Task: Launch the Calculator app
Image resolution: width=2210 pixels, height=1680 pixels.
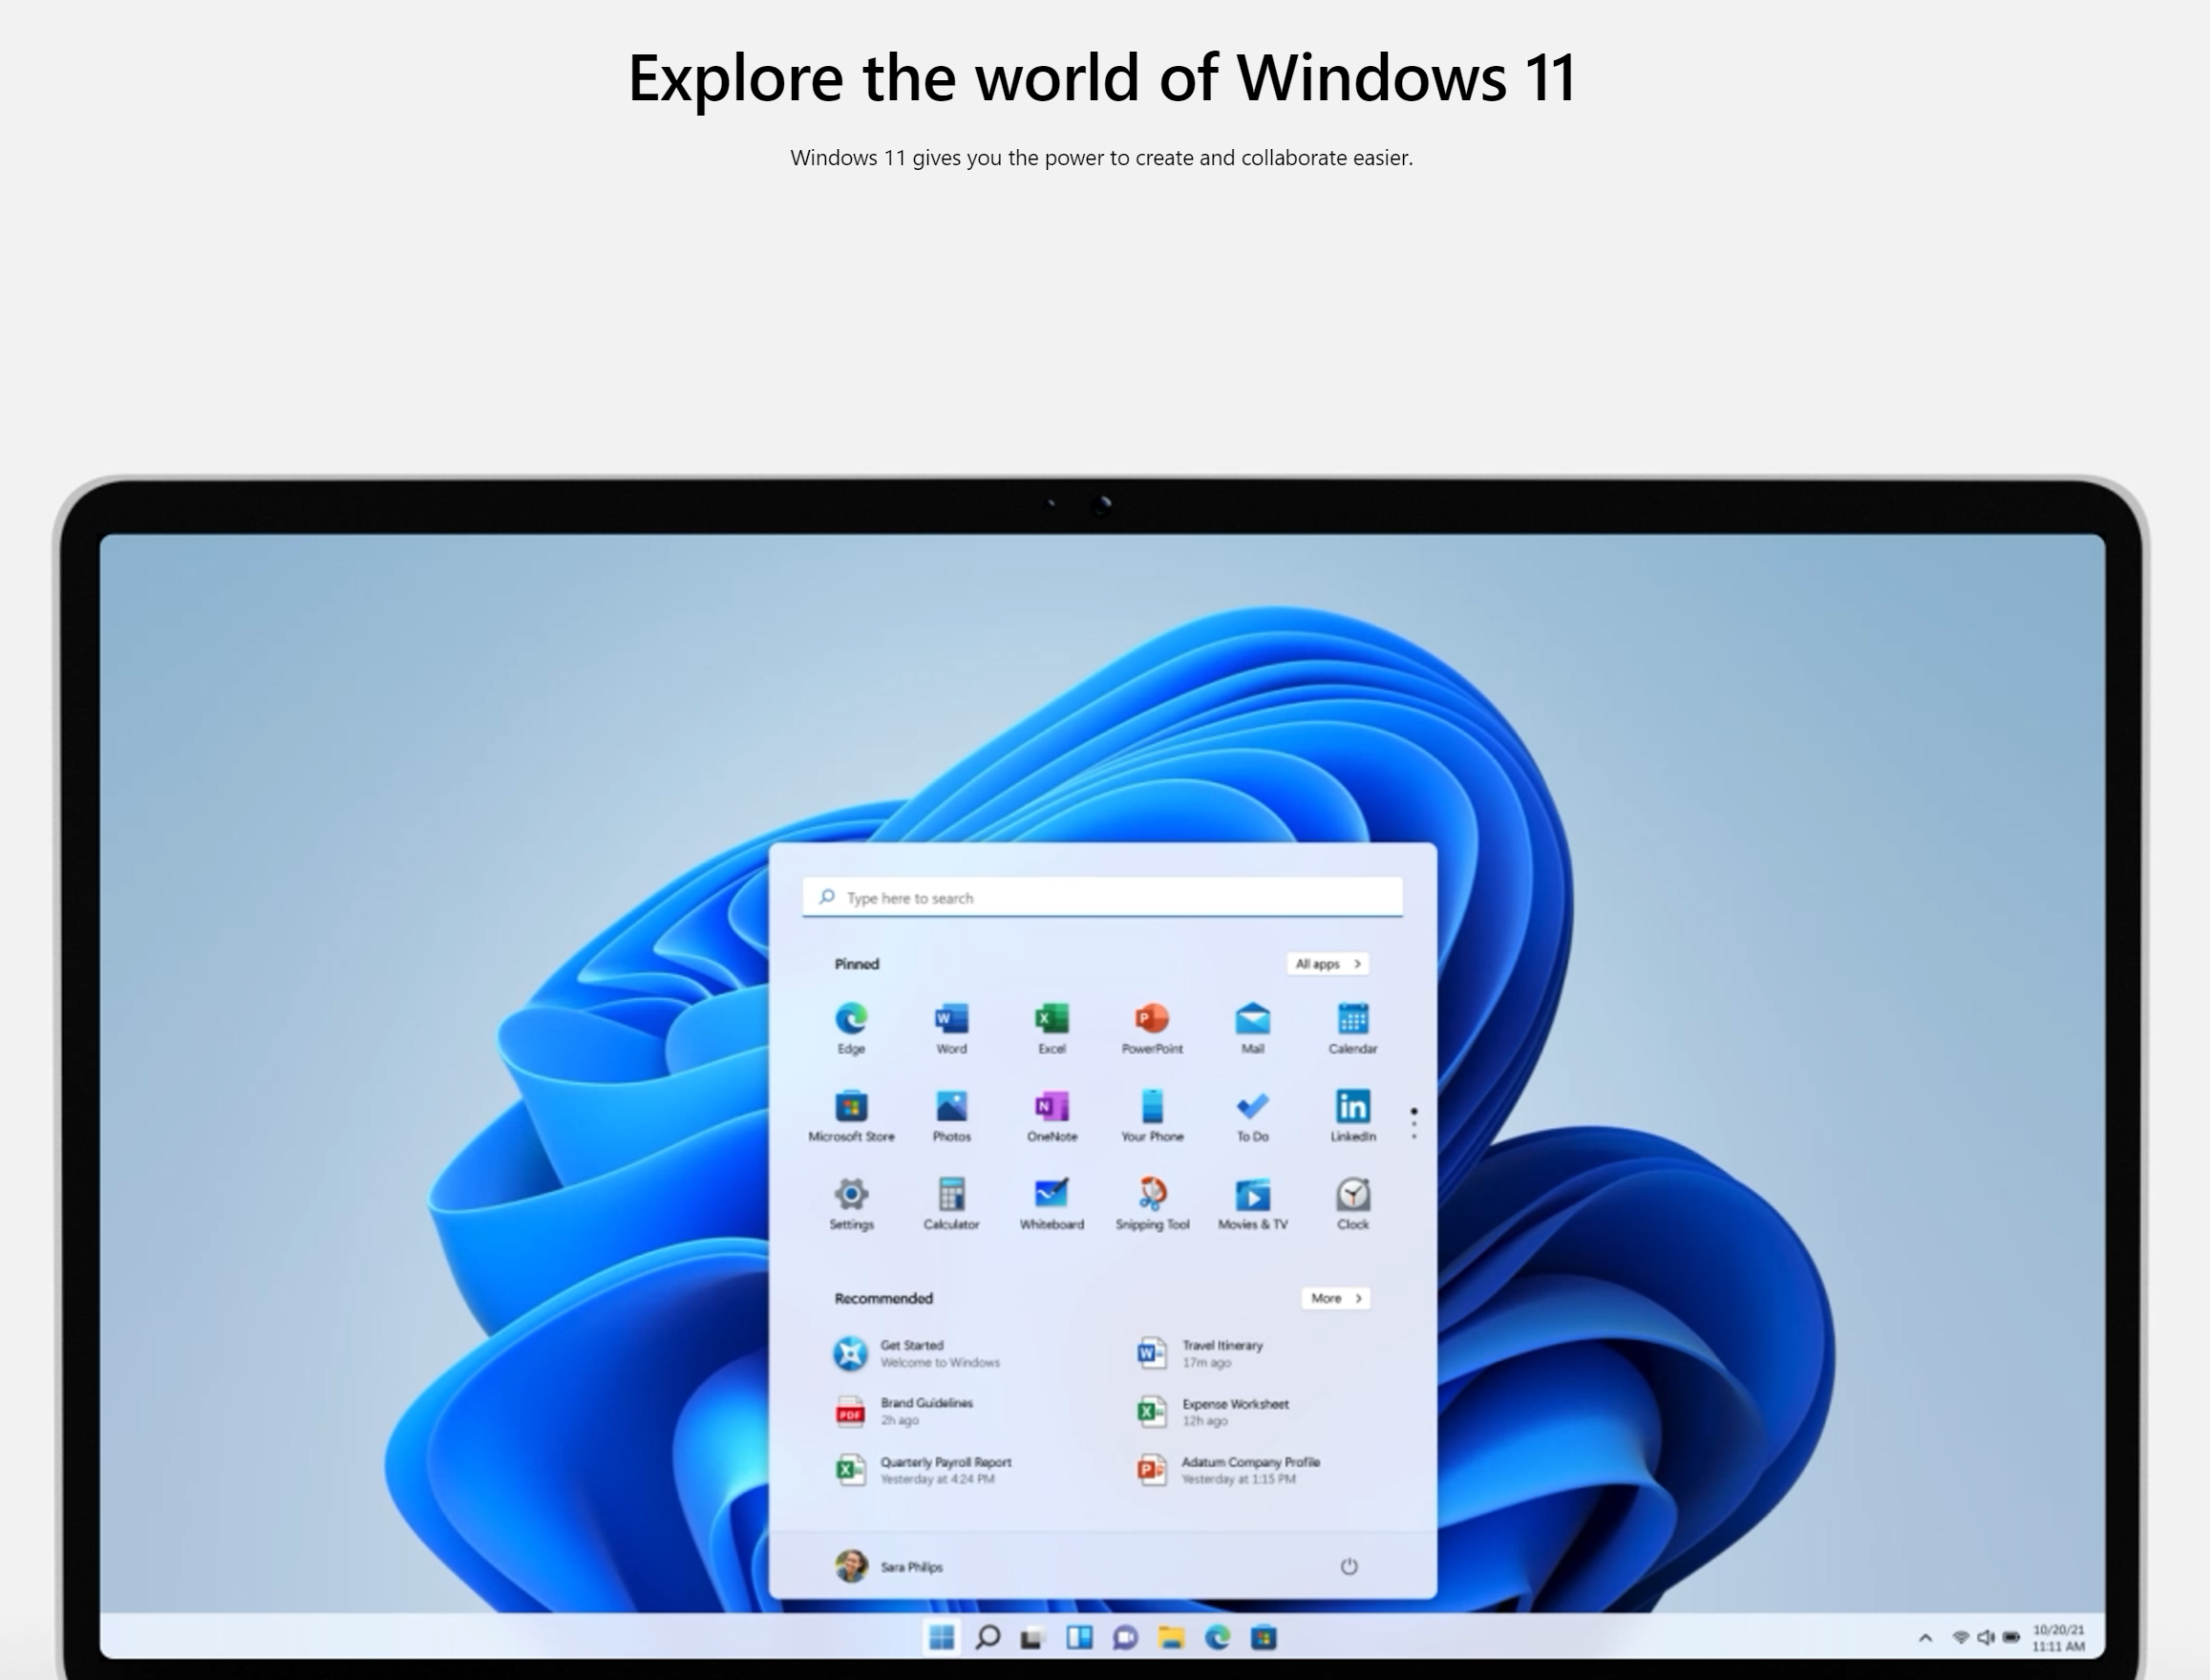Action: [951, 1203]
